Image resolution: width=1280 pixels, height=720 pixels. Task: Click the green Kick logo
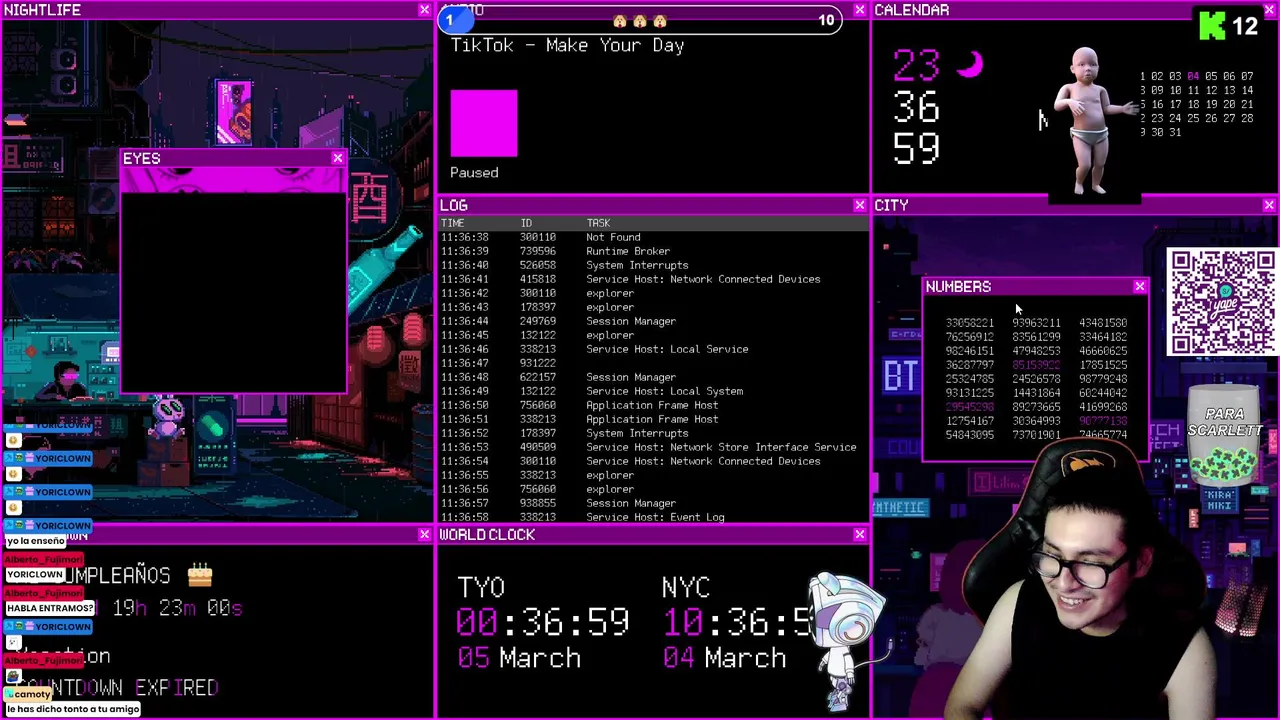click(1212, 25)
